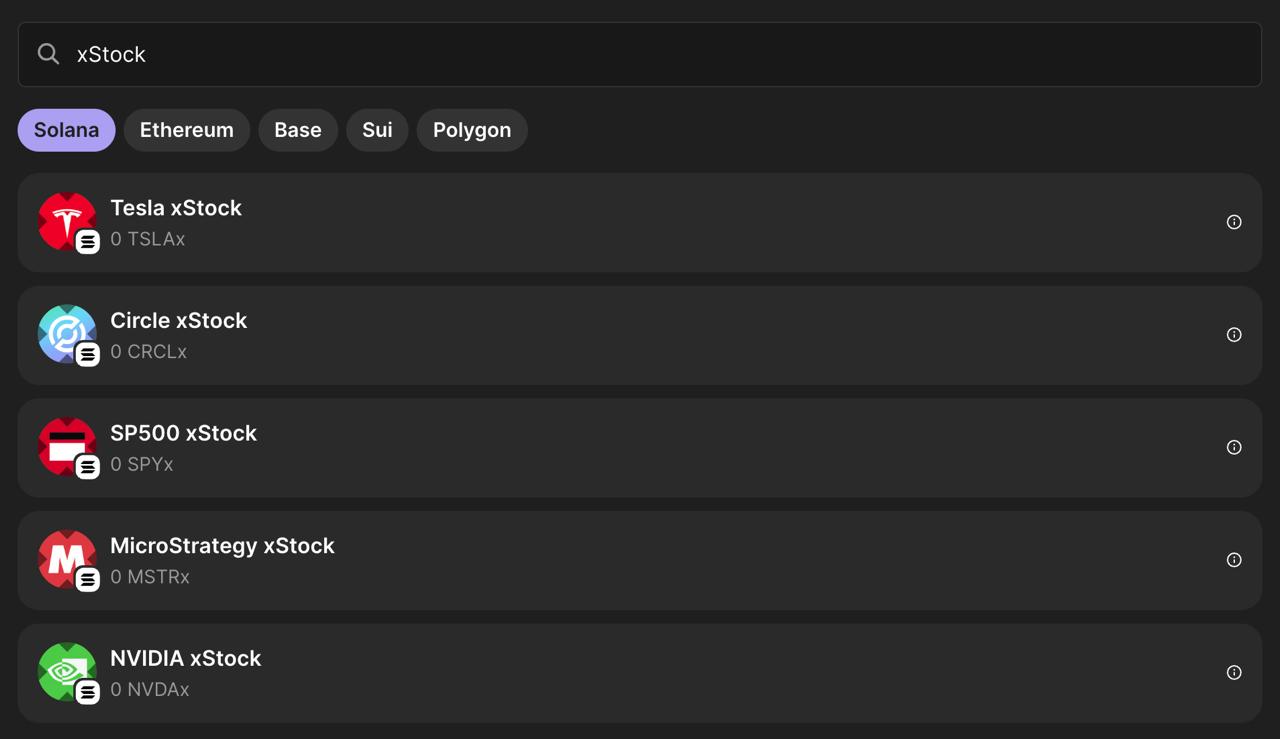Click the Circle xStock name text
Image resolution: width=1280 pixels, height=739 pixels.
click(179, 321)
